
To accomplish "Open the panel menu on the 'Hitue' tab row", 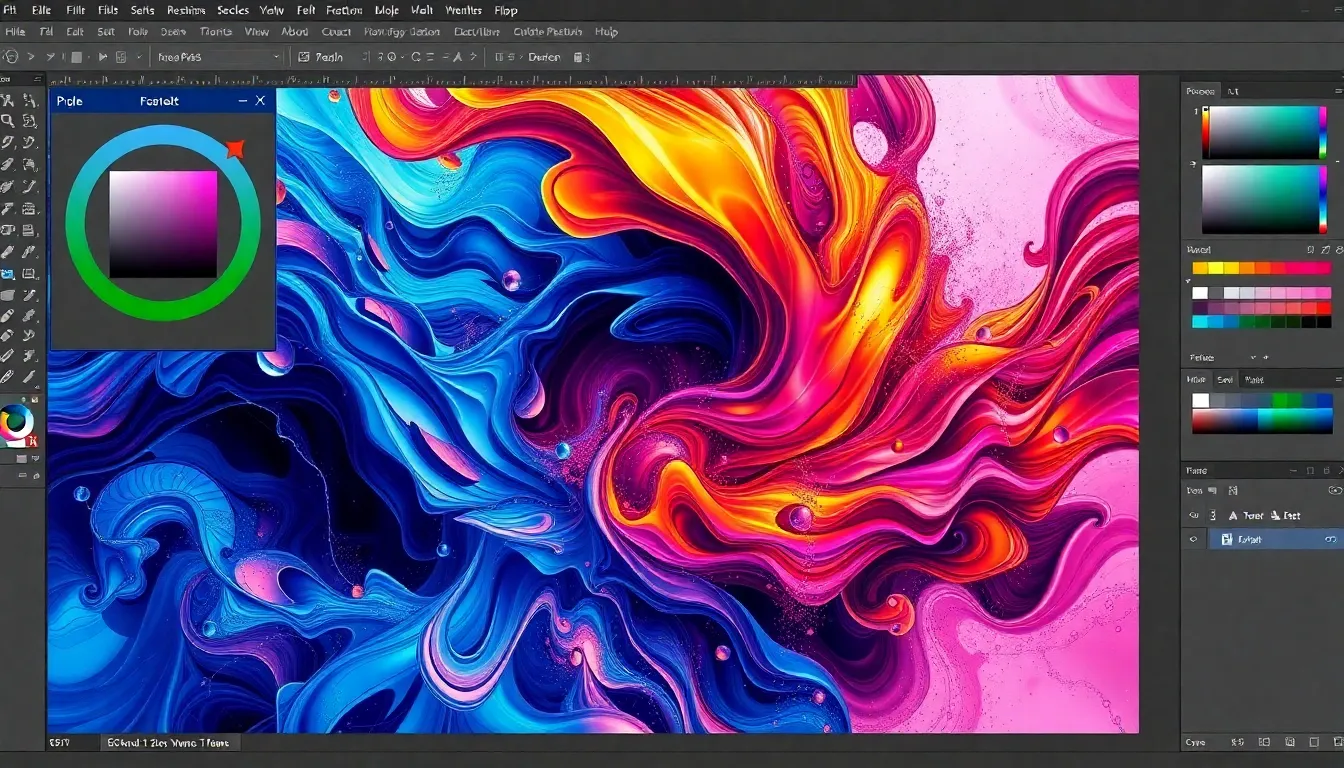I will pos(1337,380).
